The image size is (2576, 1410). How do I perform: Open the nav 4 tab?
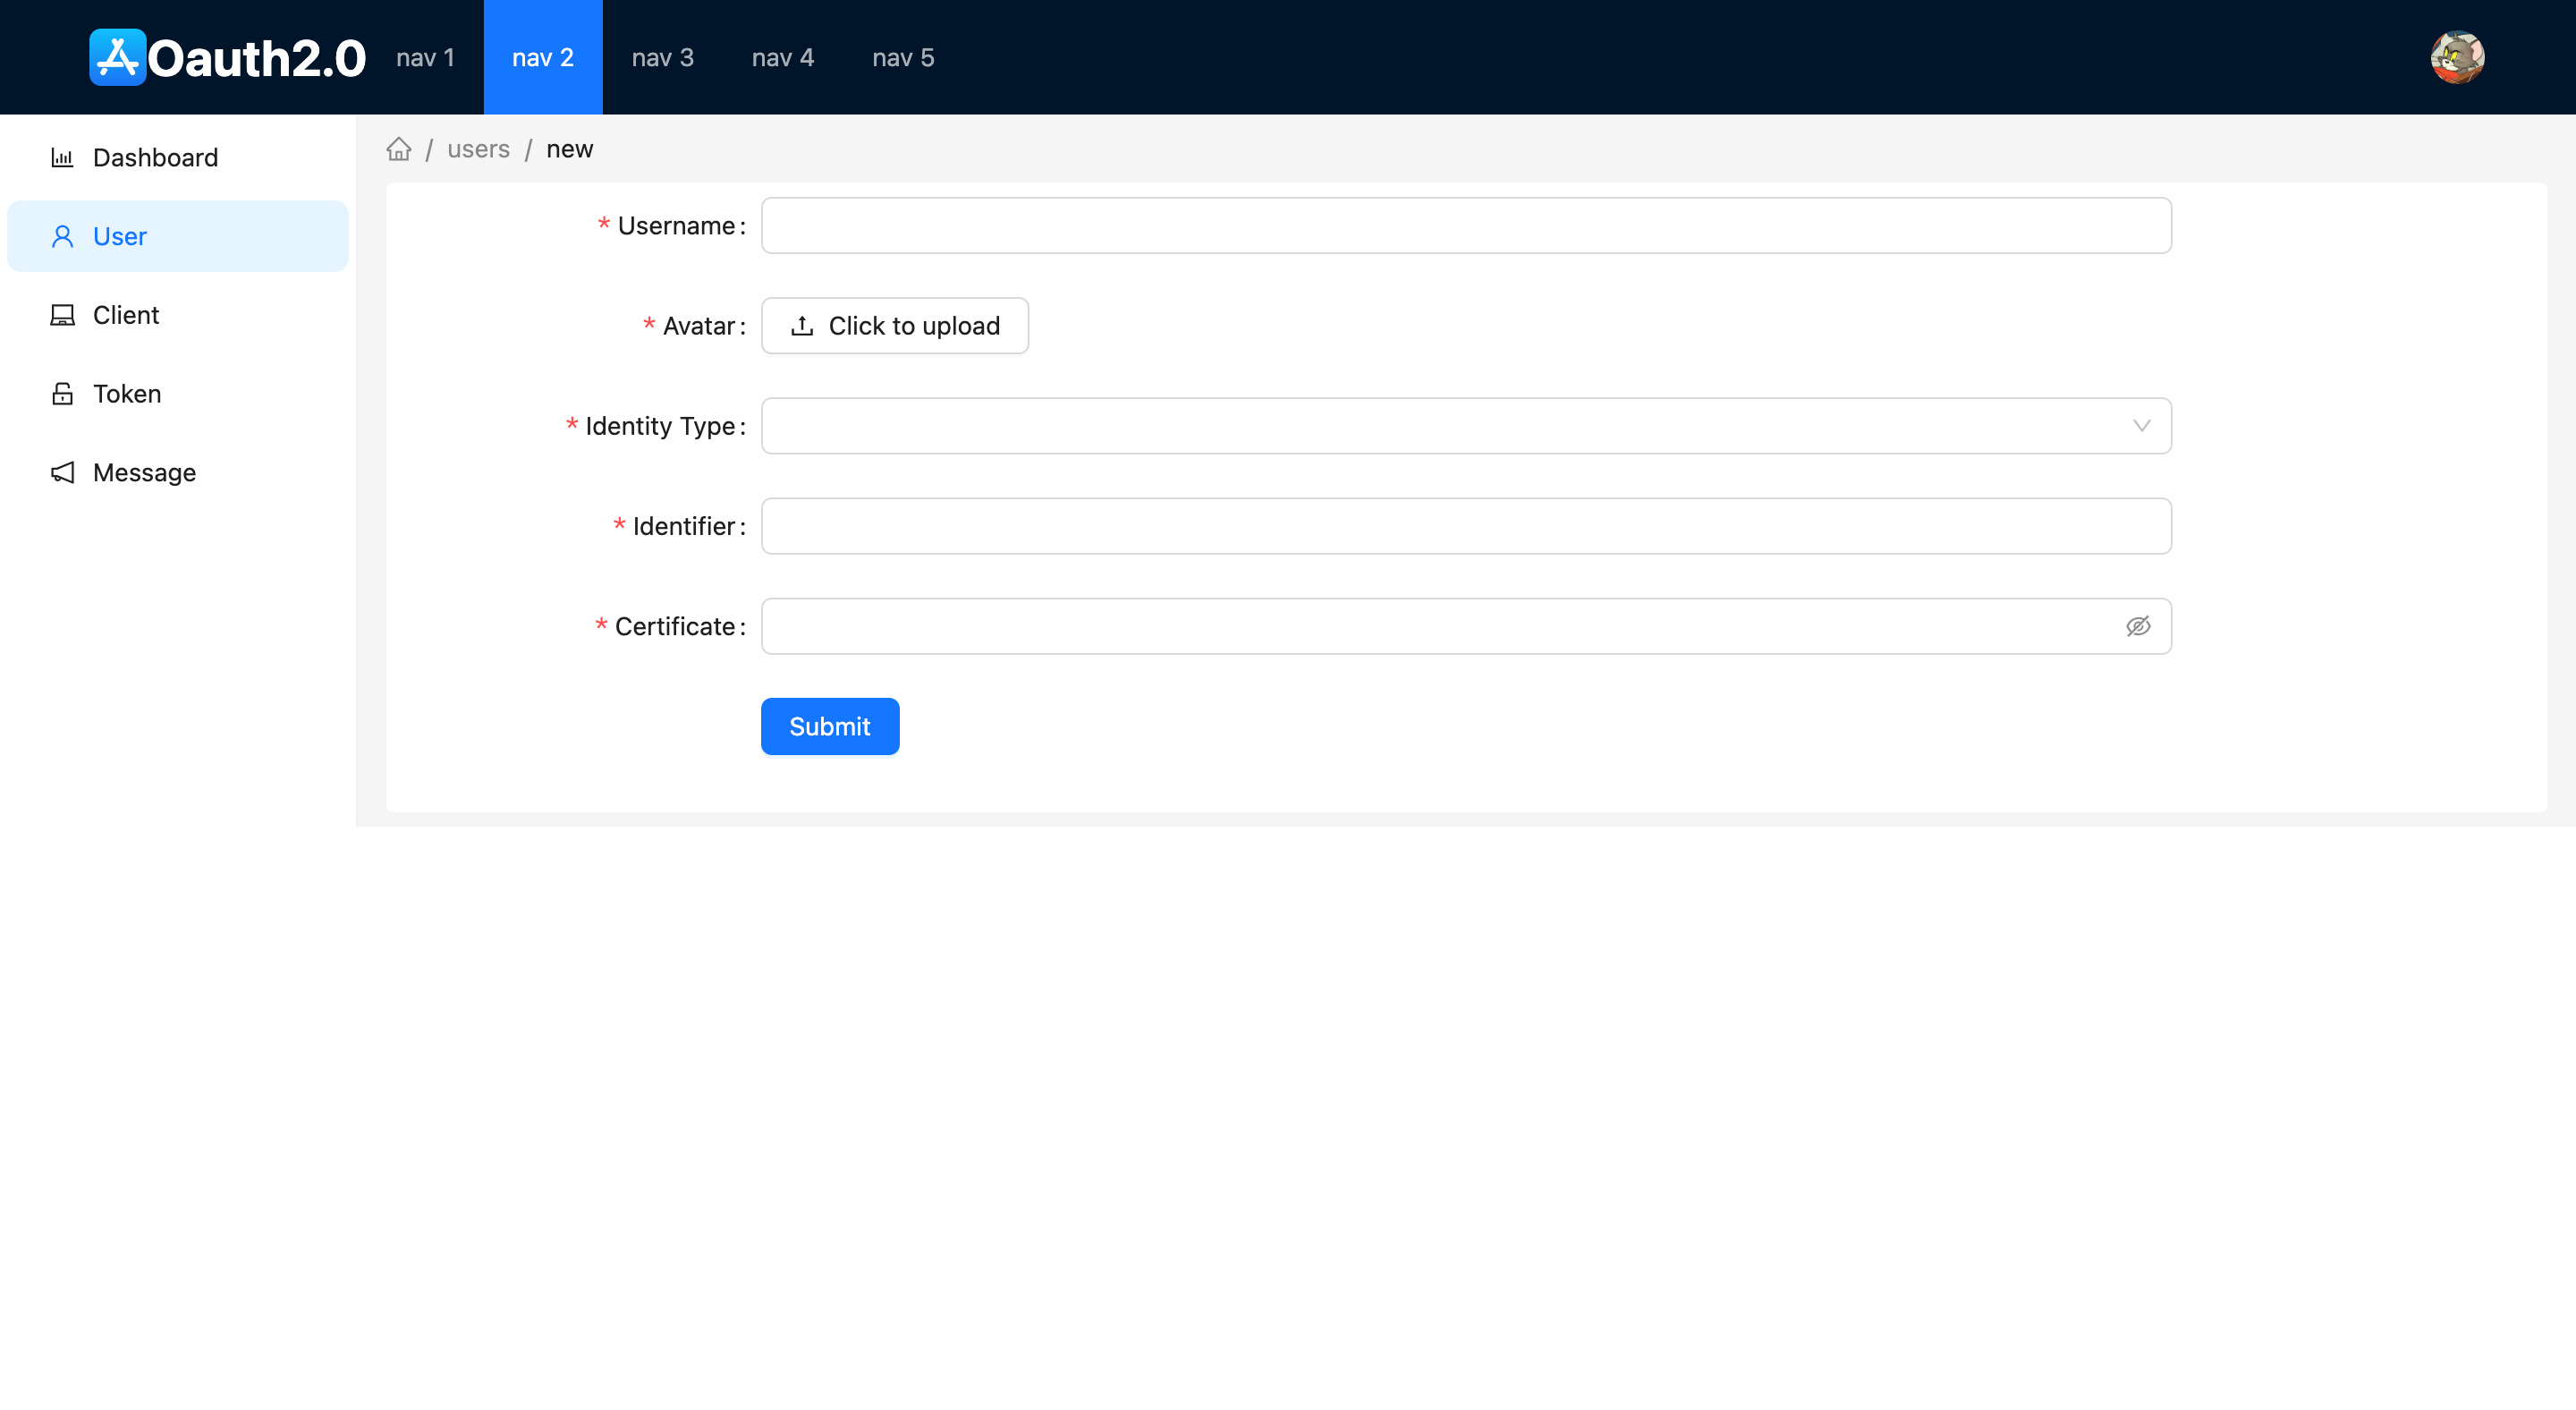783,57
